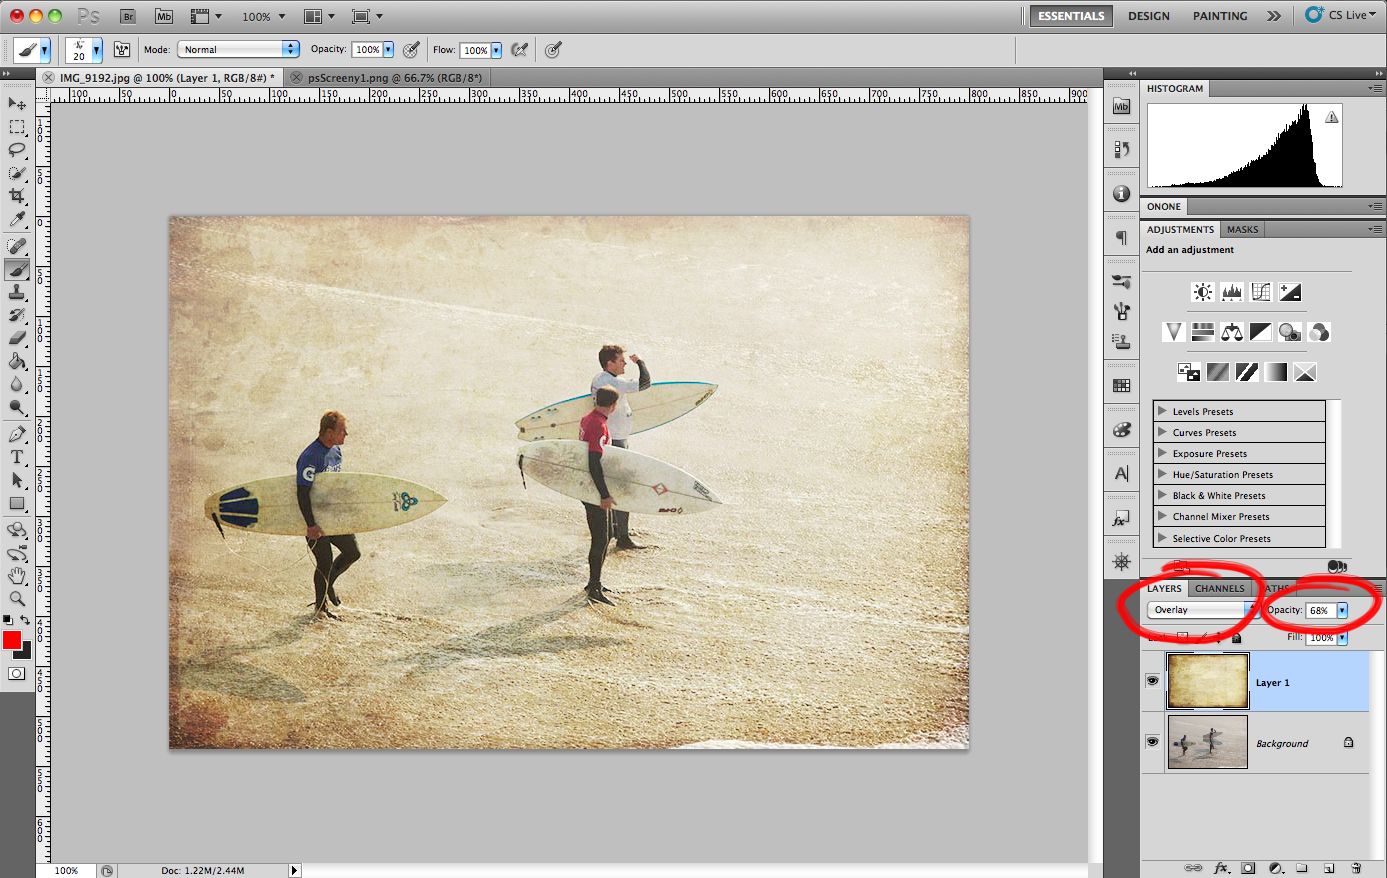This screenshot has width=1387, height=878.
Task: Add a Curves adjustment
Action: click(1261, 292)
